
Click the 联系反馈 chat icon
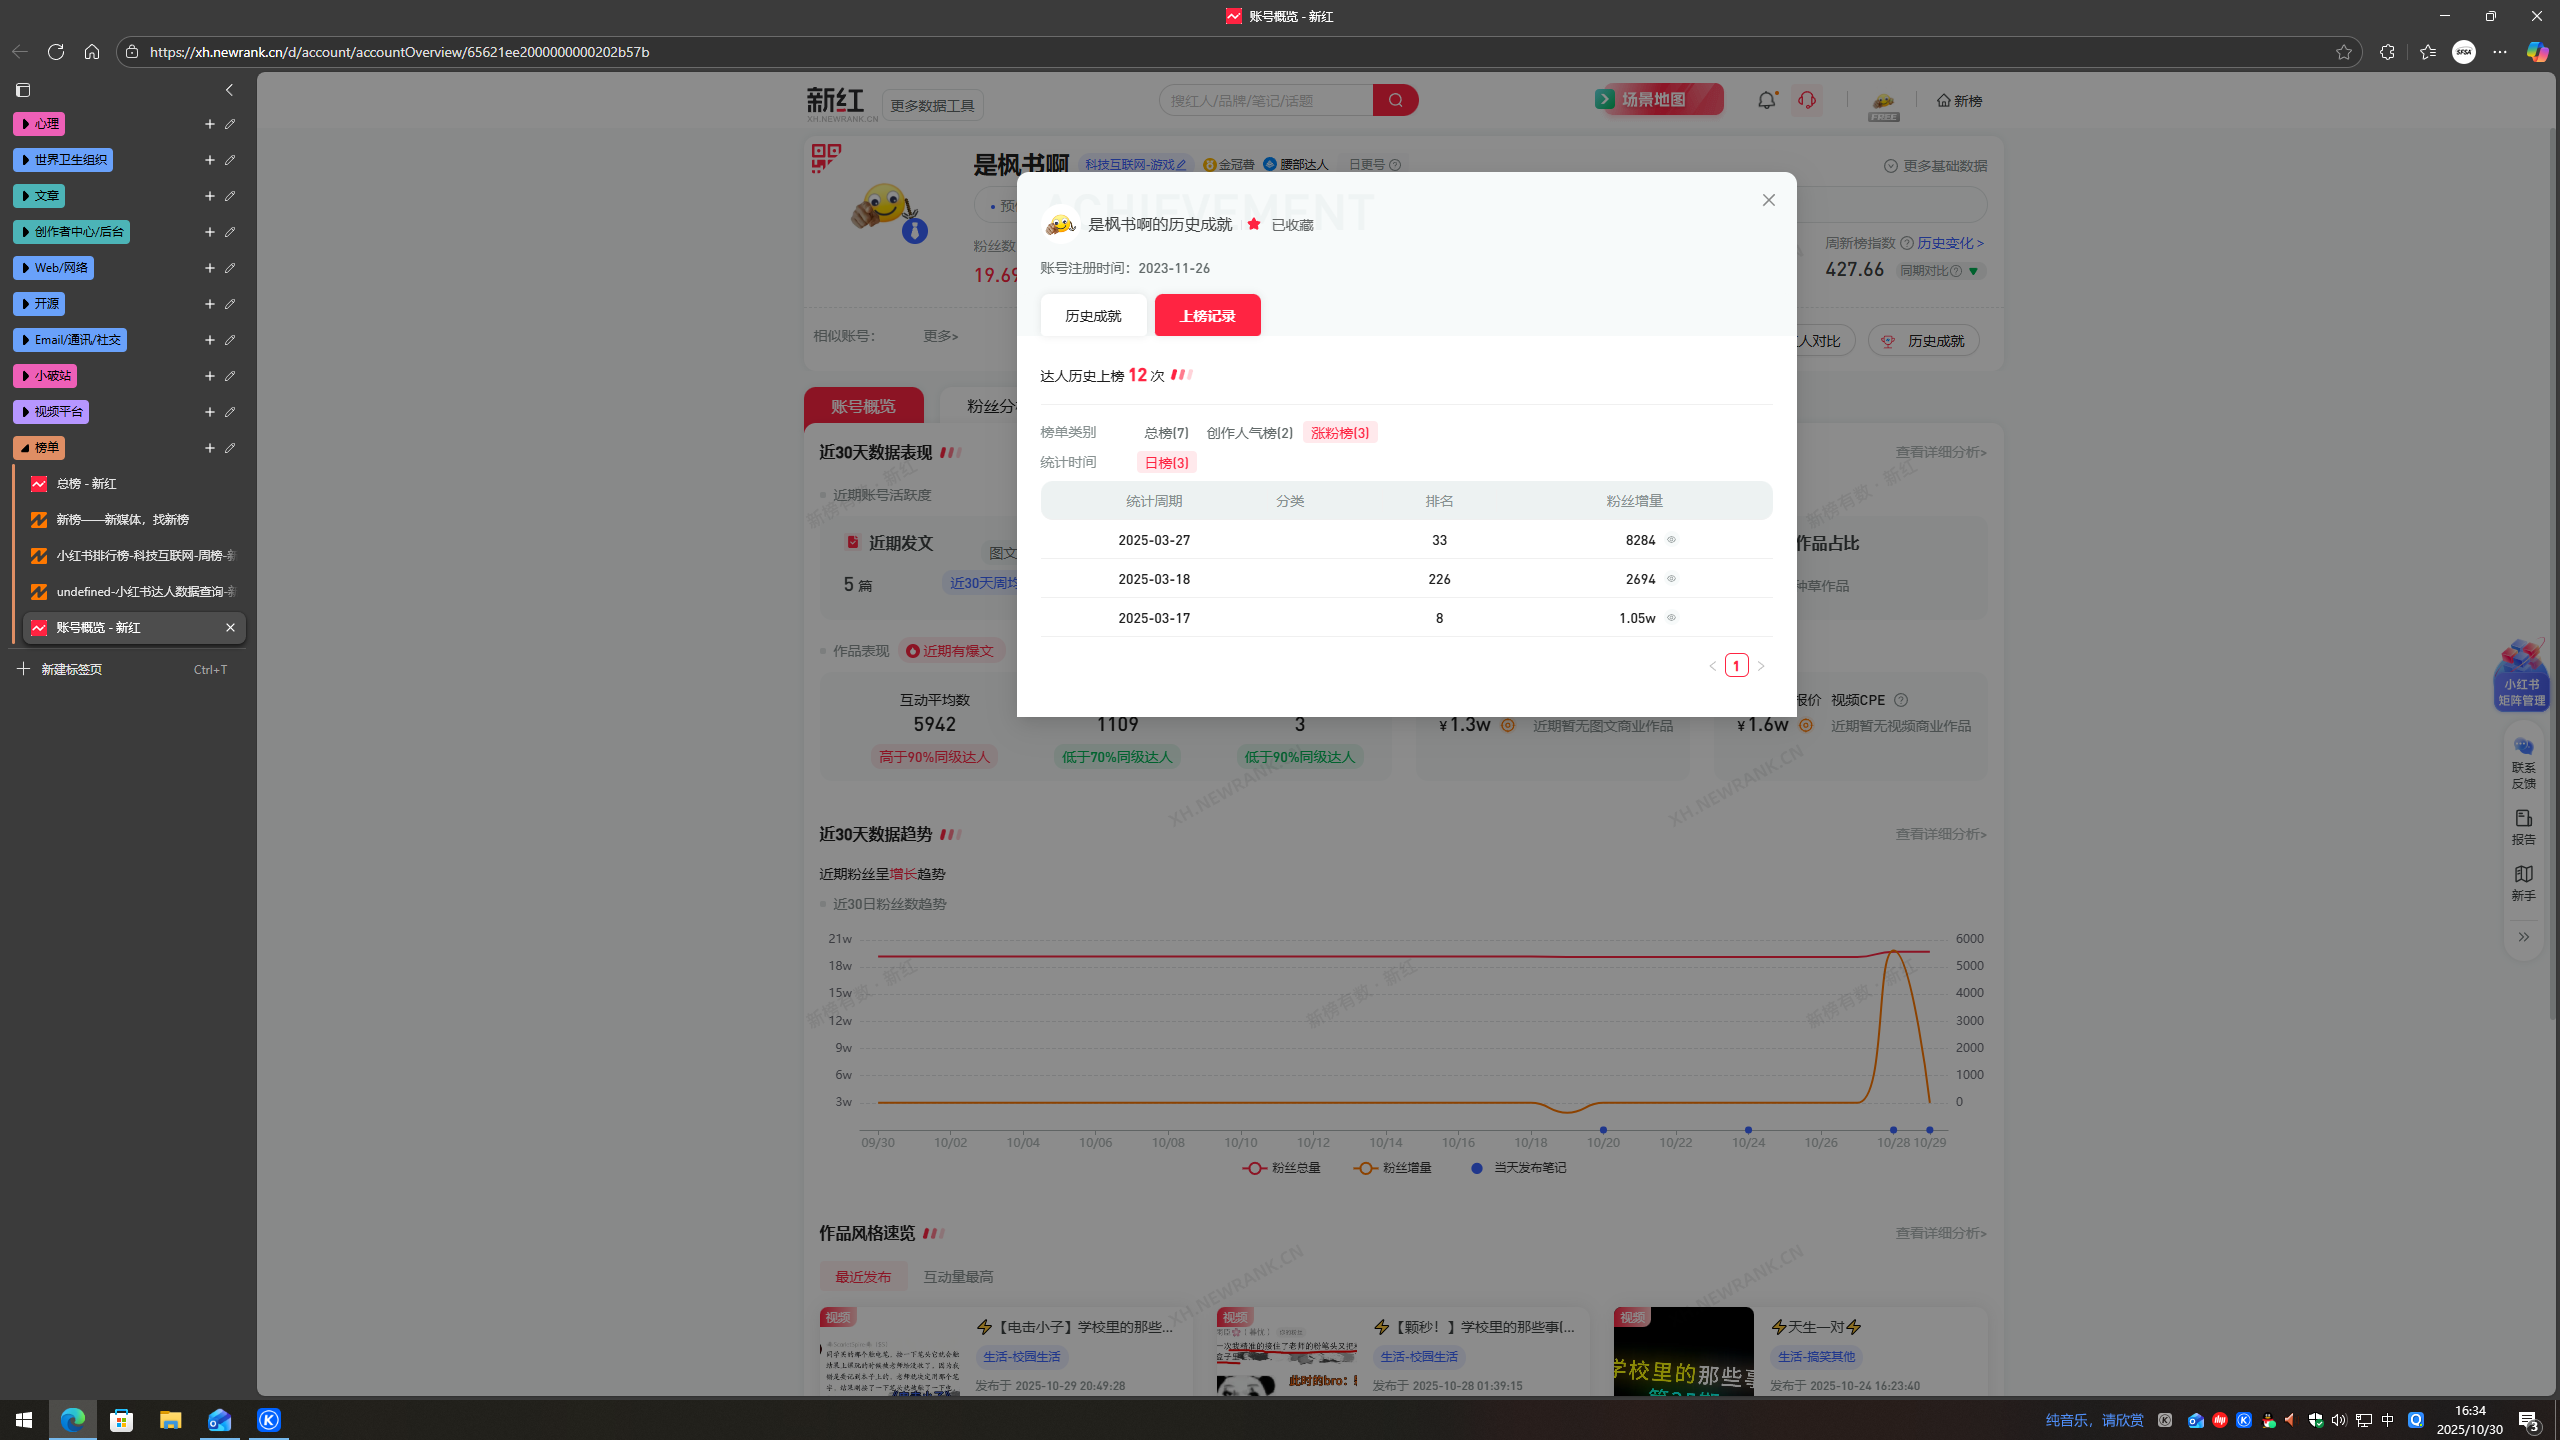[2523, 760]
